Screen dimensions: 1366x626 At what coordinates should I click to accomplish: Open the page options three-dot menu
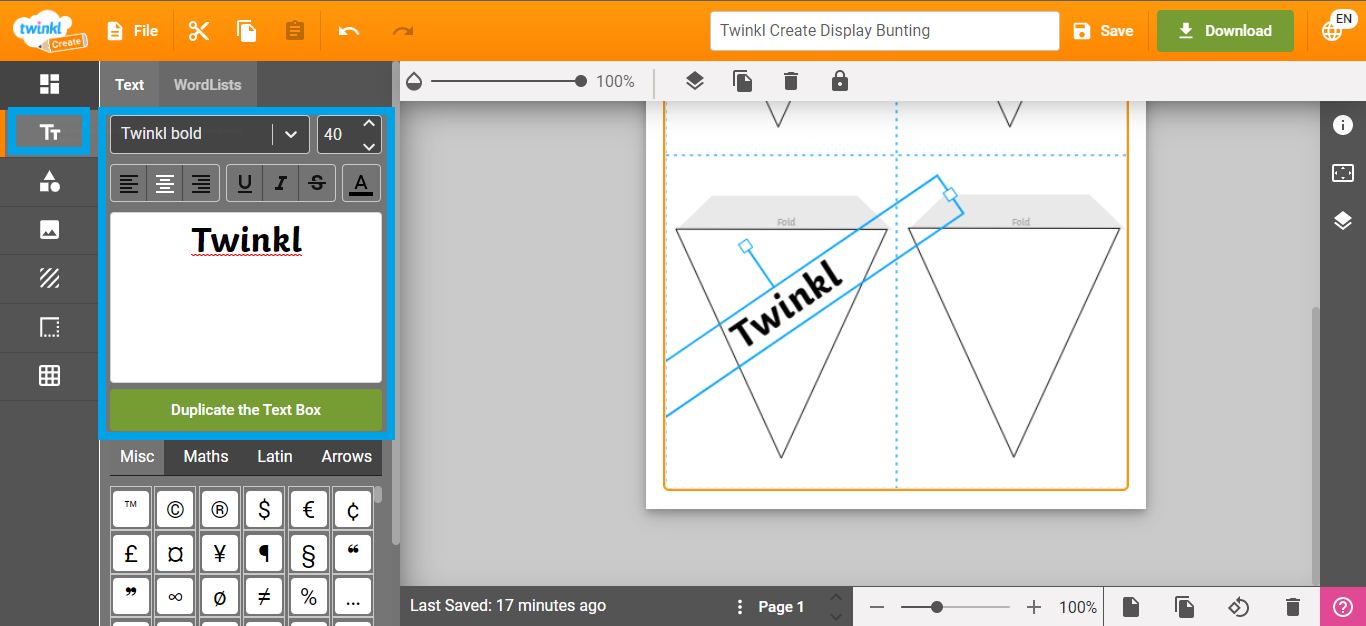[740, 607]
